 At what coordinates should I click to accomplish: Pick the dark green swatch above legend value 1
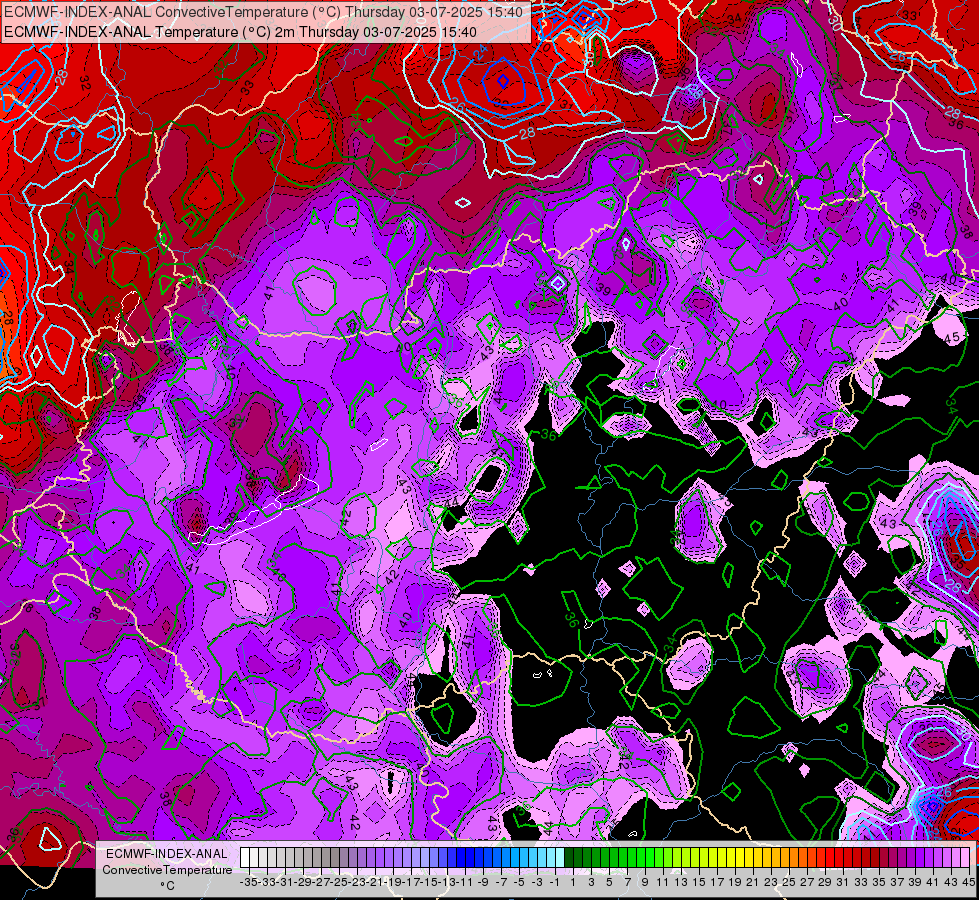pos(569,858)
